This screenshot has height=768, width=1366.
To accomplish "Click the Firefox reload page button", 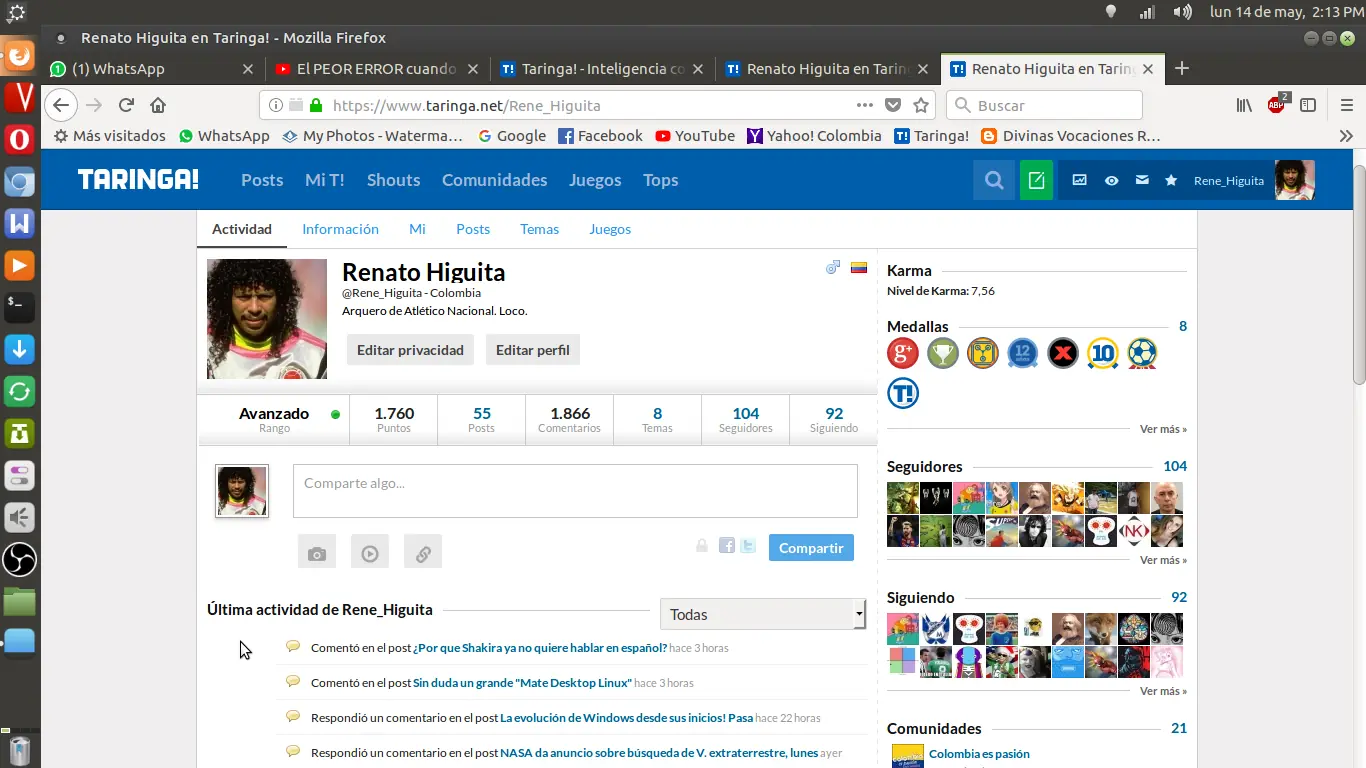I will click(x=126, y=105).
